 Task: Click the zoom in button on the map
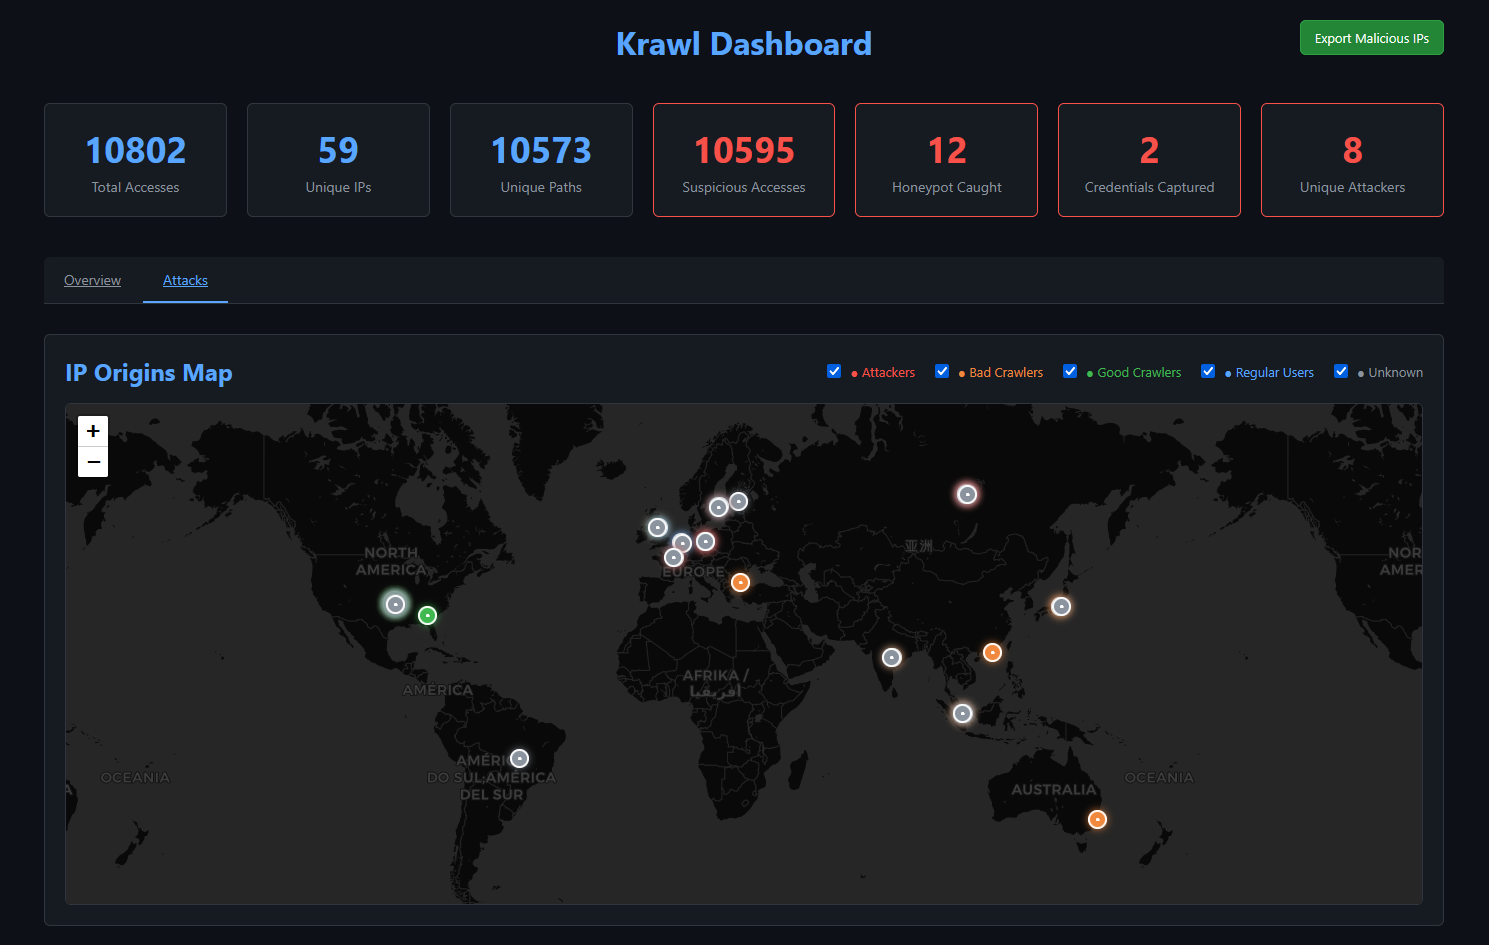coord(92,430)
